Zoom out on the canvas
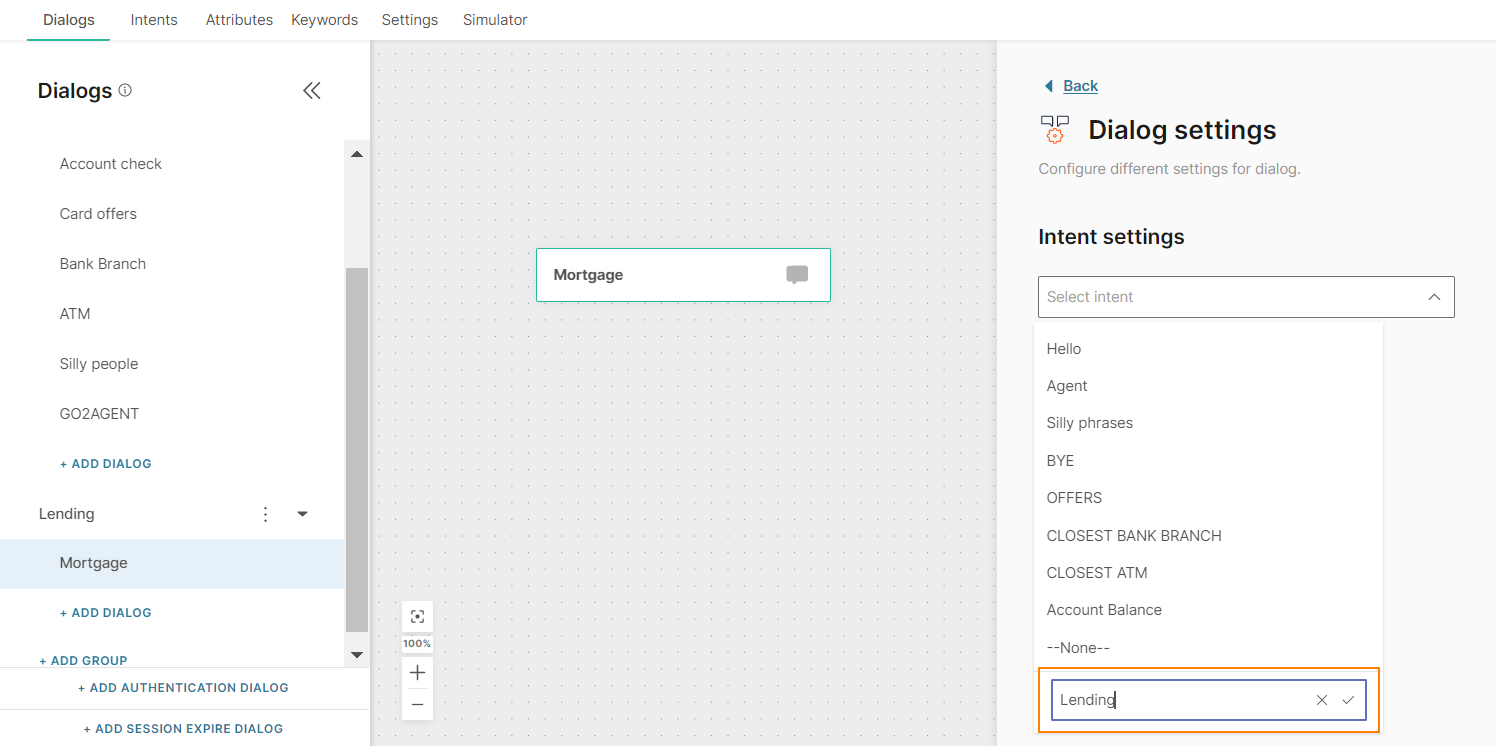This screenshot has height=746, width=1496. pyautogui.click(x=418, y=705)
